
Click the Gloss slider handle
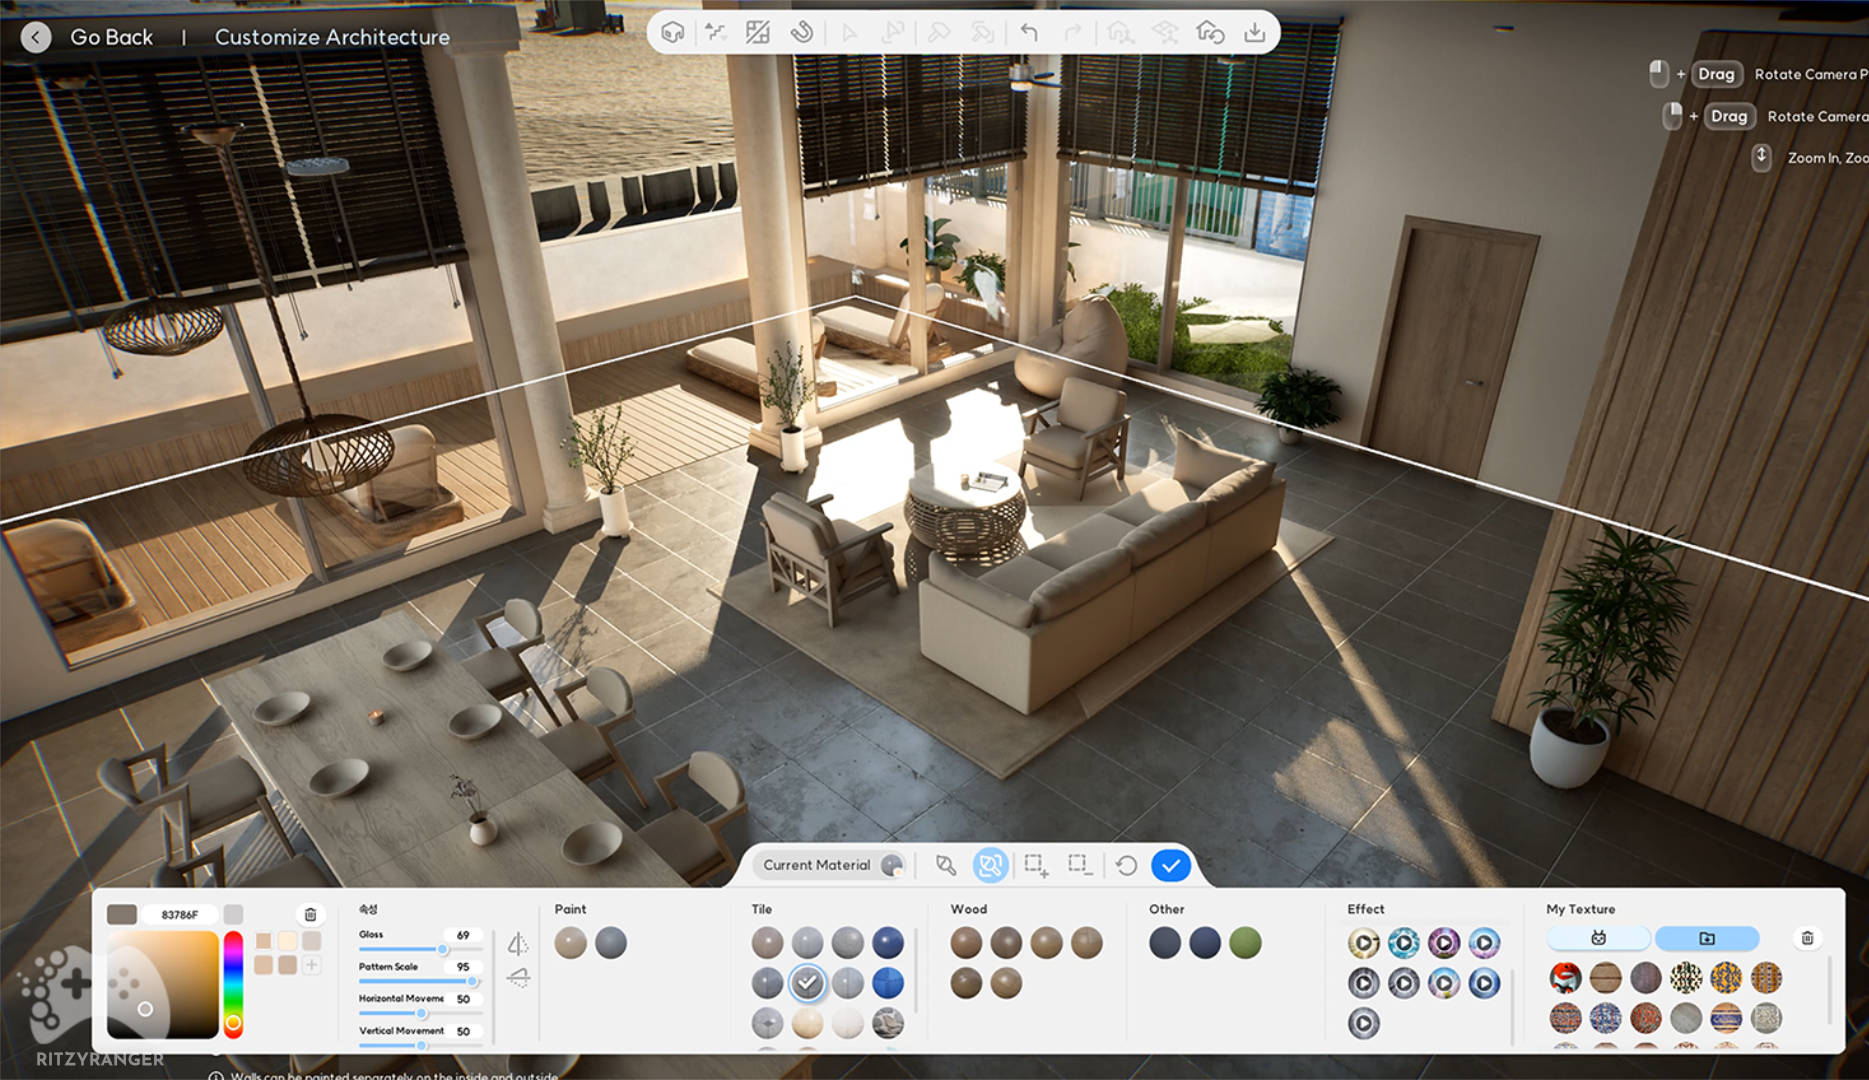442,949
